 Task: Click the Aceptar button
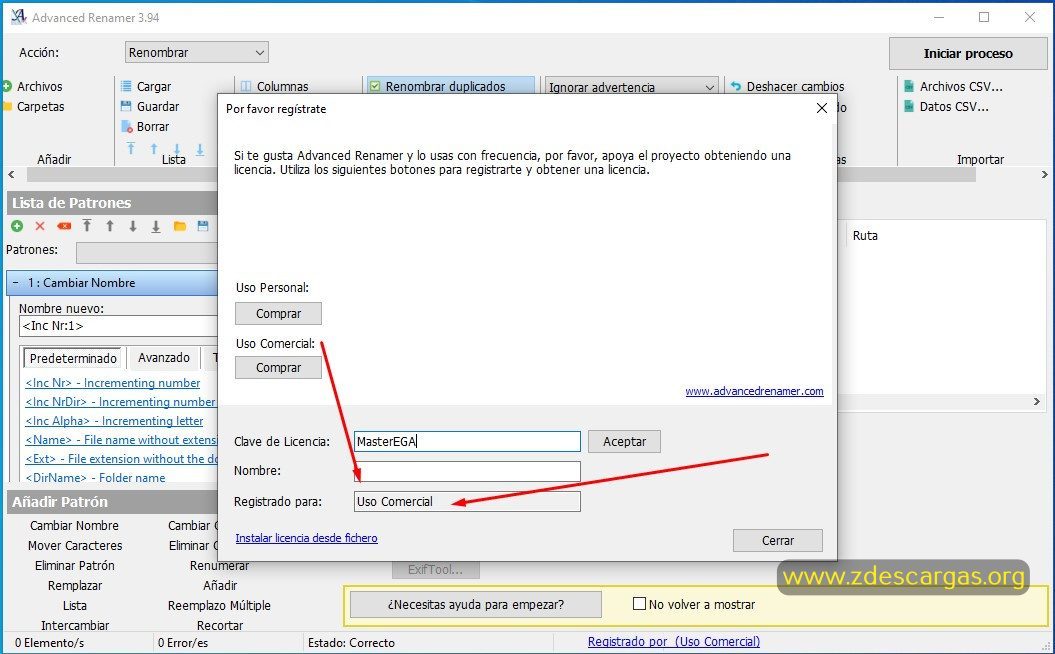(x=624, y=441)
